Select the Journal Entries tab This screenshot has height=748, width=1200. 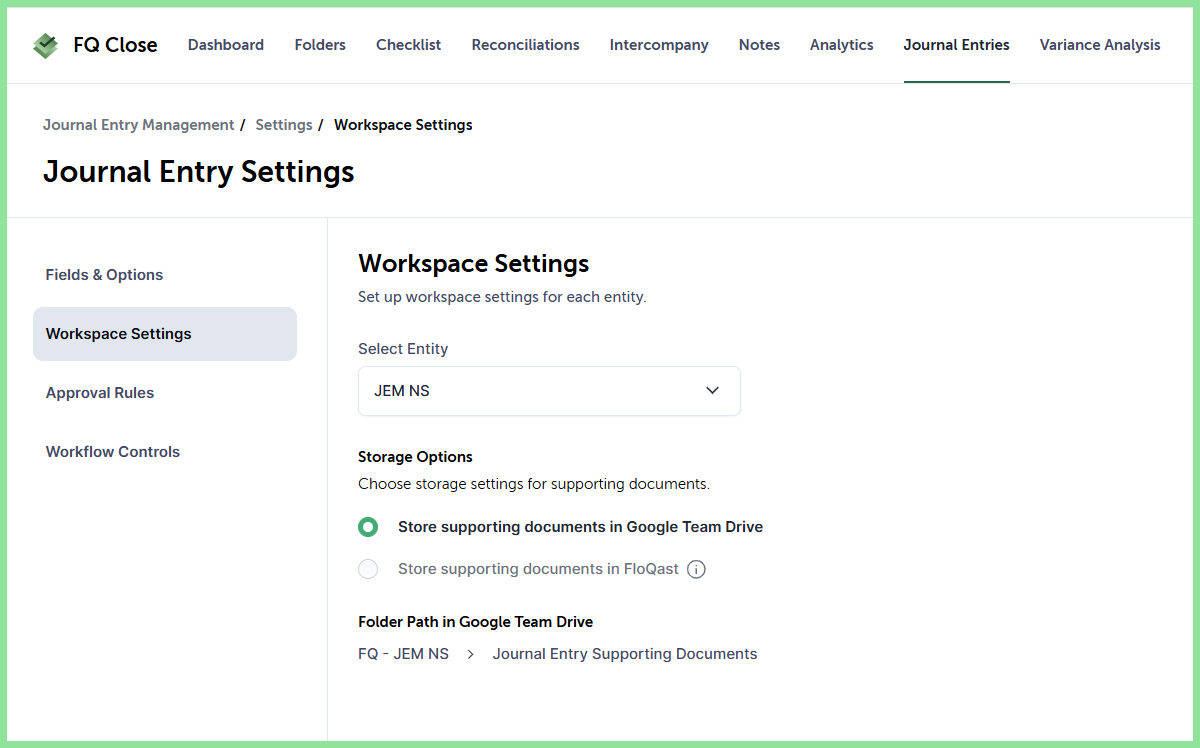pyautogui.click(x=957, y=45)
